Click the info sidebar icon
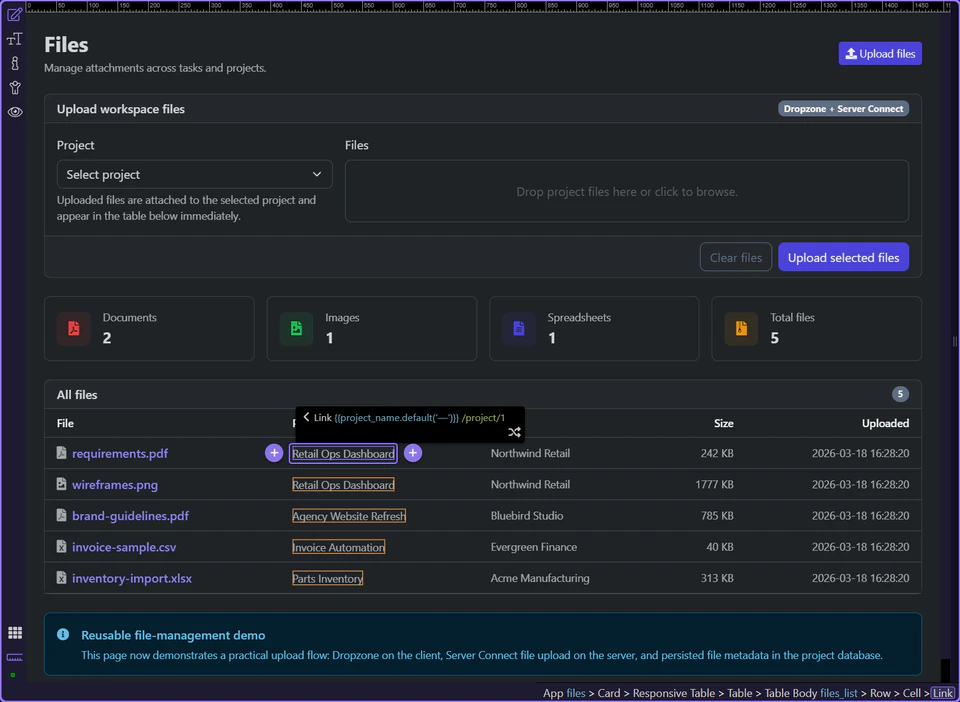 tap(14, 63)
